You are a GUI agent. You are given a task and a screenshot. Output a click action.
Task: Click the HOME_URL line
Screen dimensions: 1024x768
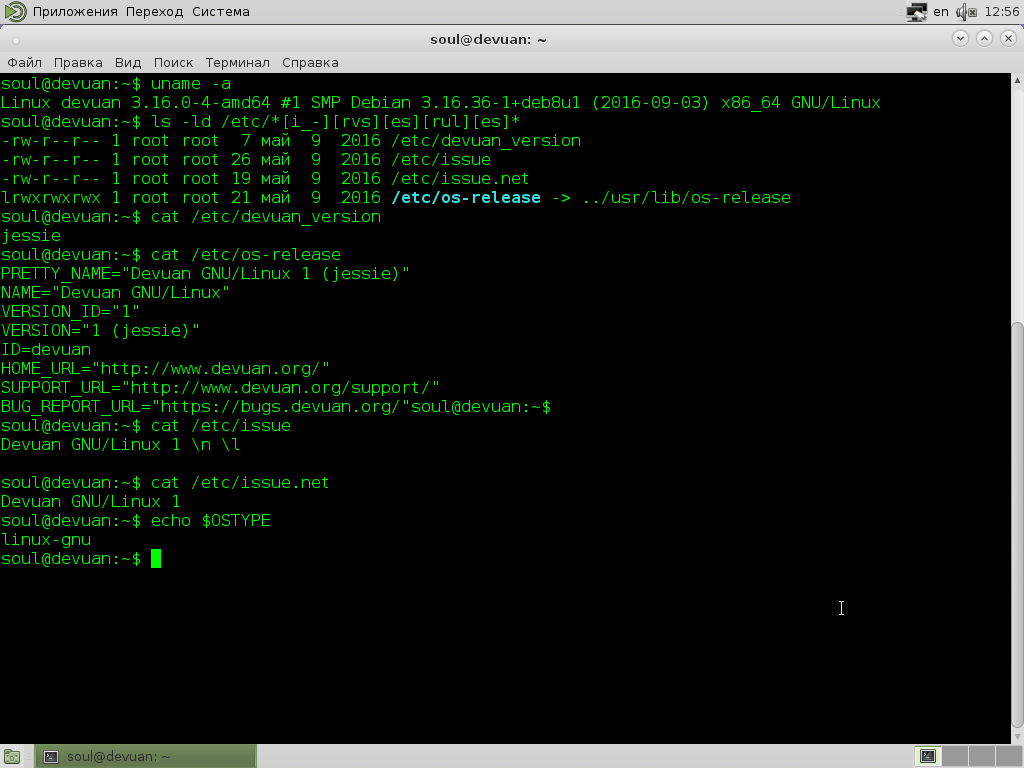165,368
